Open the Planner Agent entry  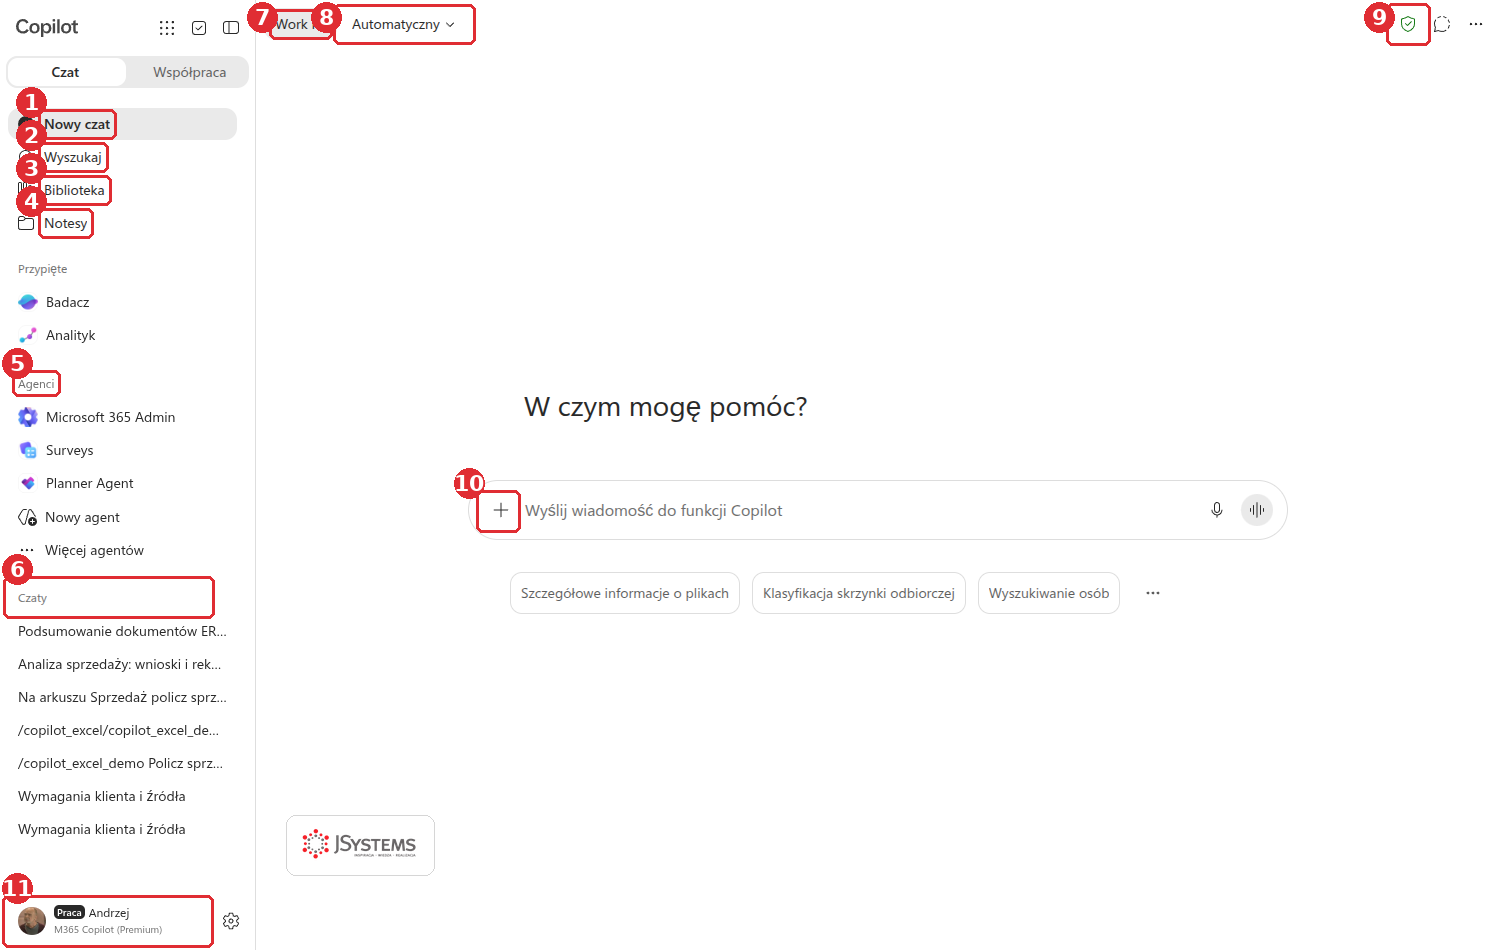(90, 483)
